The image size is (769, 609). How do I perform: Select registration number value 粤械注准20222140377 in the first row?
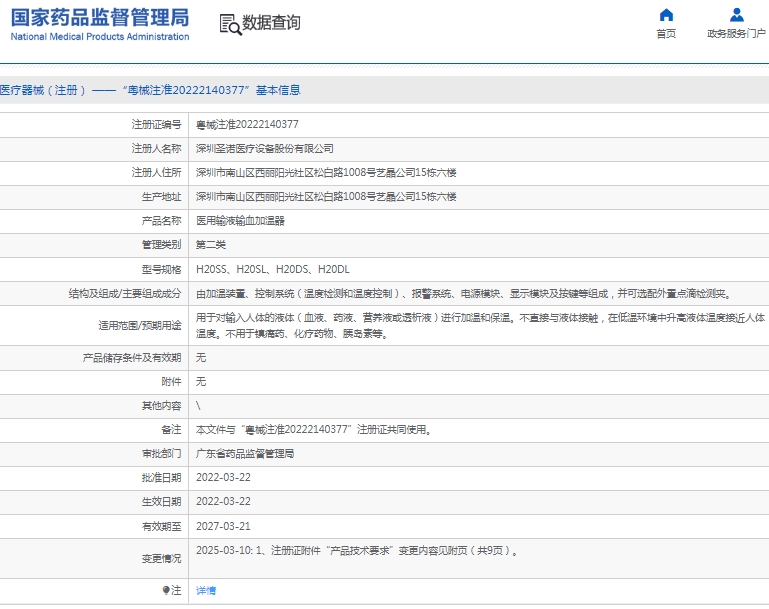[x=247, y=125]
